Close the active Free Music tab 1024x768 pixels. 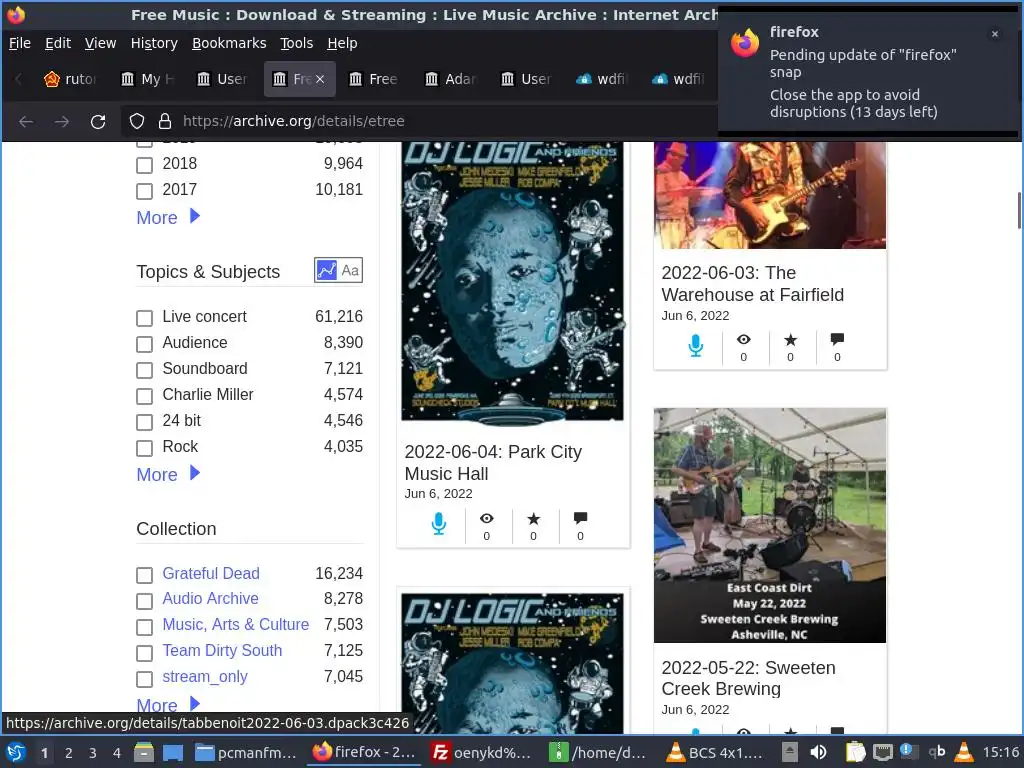point(320,79)
